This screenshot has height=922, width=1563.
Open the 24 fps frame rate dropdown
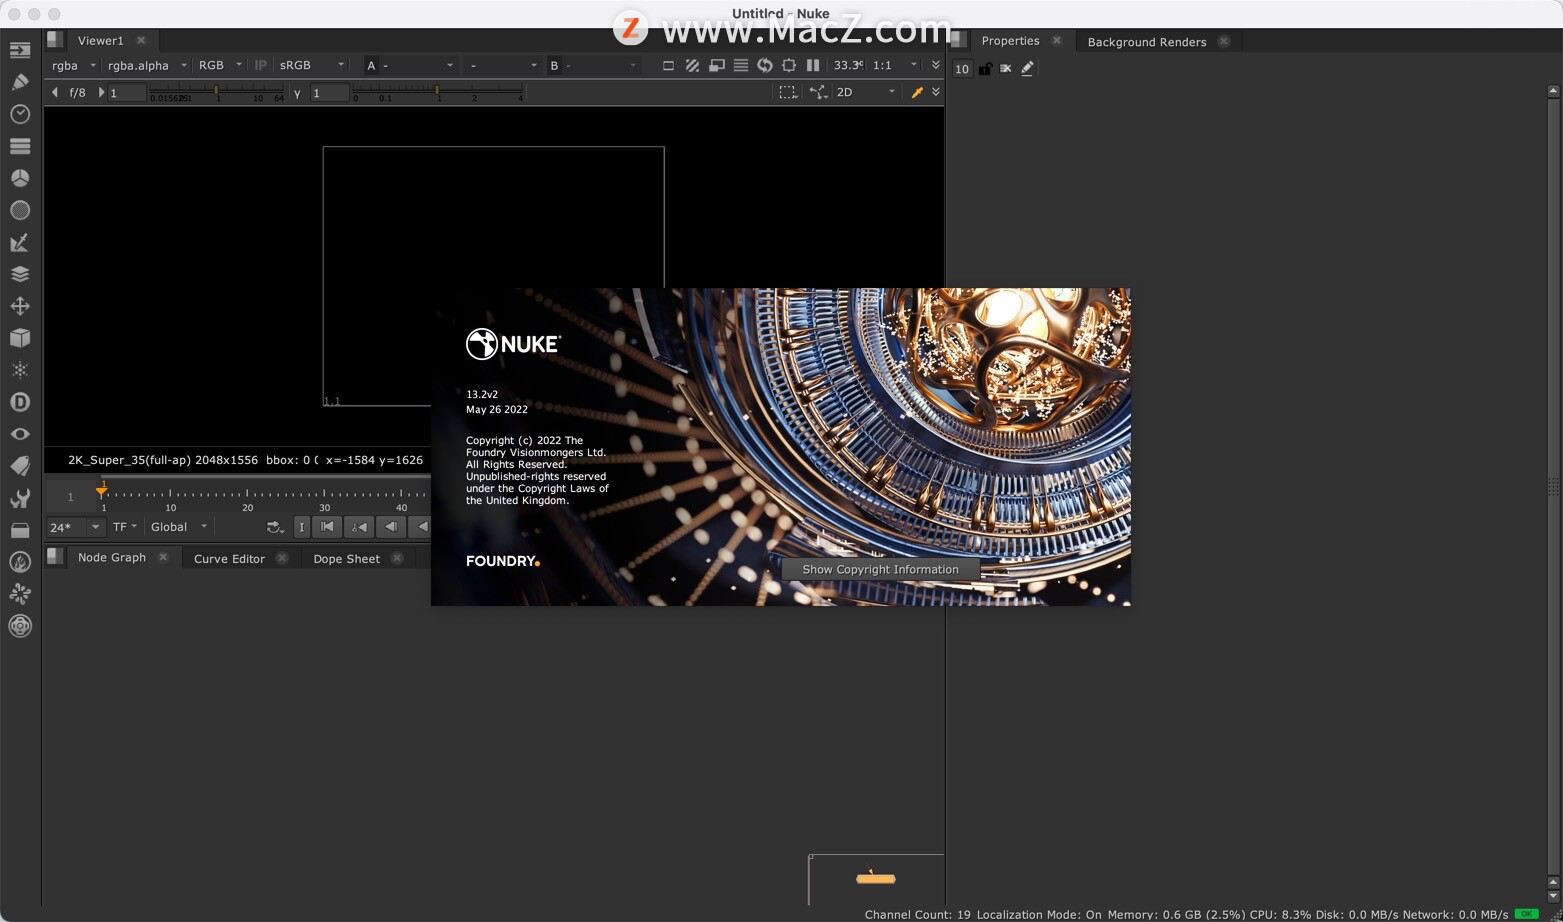click(x=72, y=527)
